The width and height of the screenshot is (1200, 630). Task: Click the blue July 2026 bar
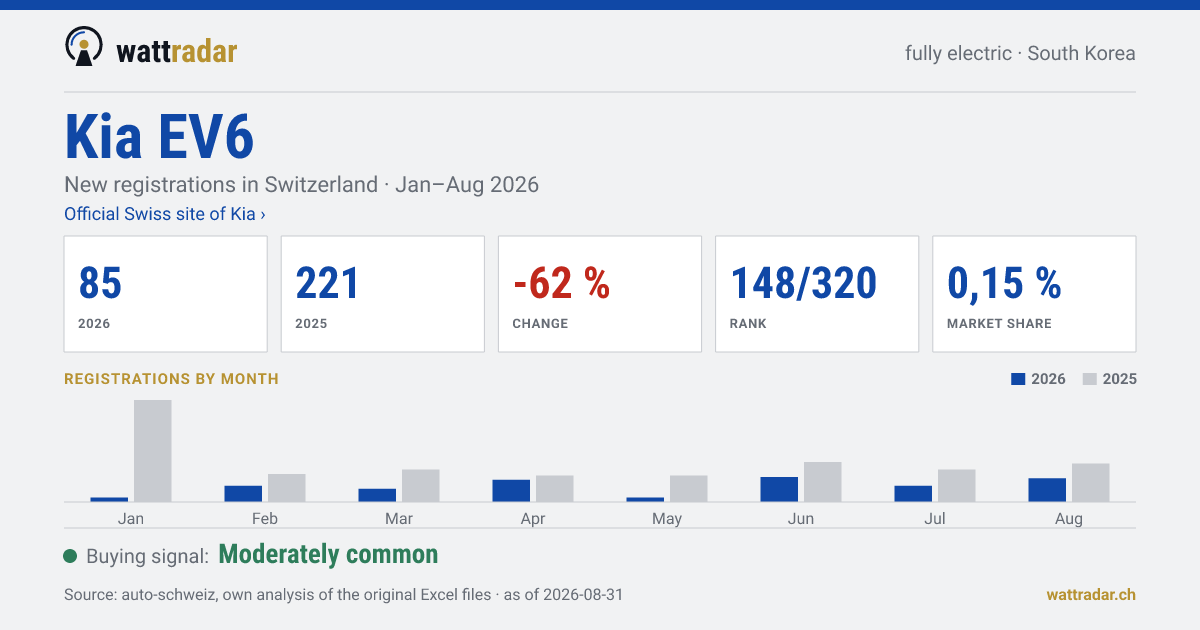coord(913,494)
